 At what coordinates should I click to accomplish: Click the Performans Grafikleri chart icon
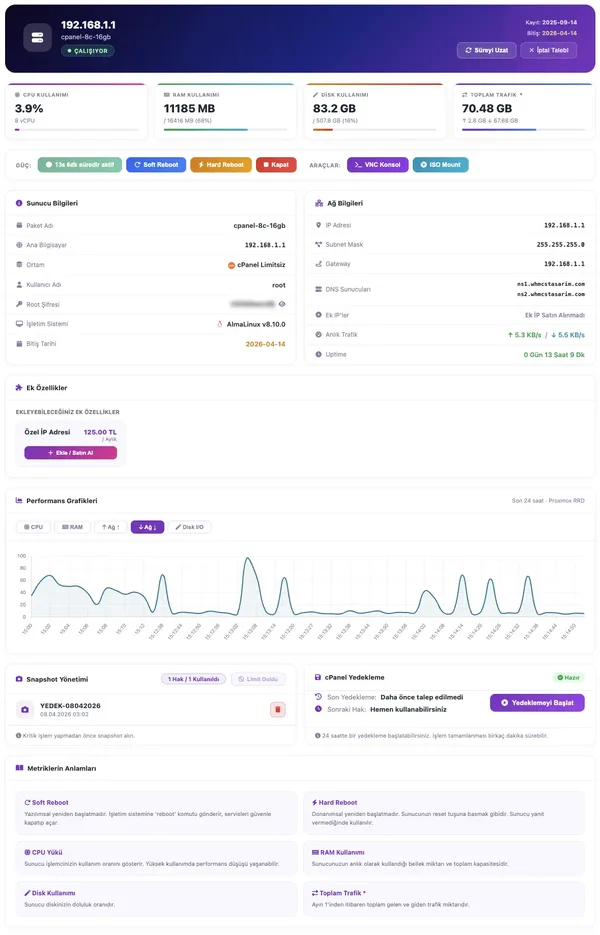(19, 500)
